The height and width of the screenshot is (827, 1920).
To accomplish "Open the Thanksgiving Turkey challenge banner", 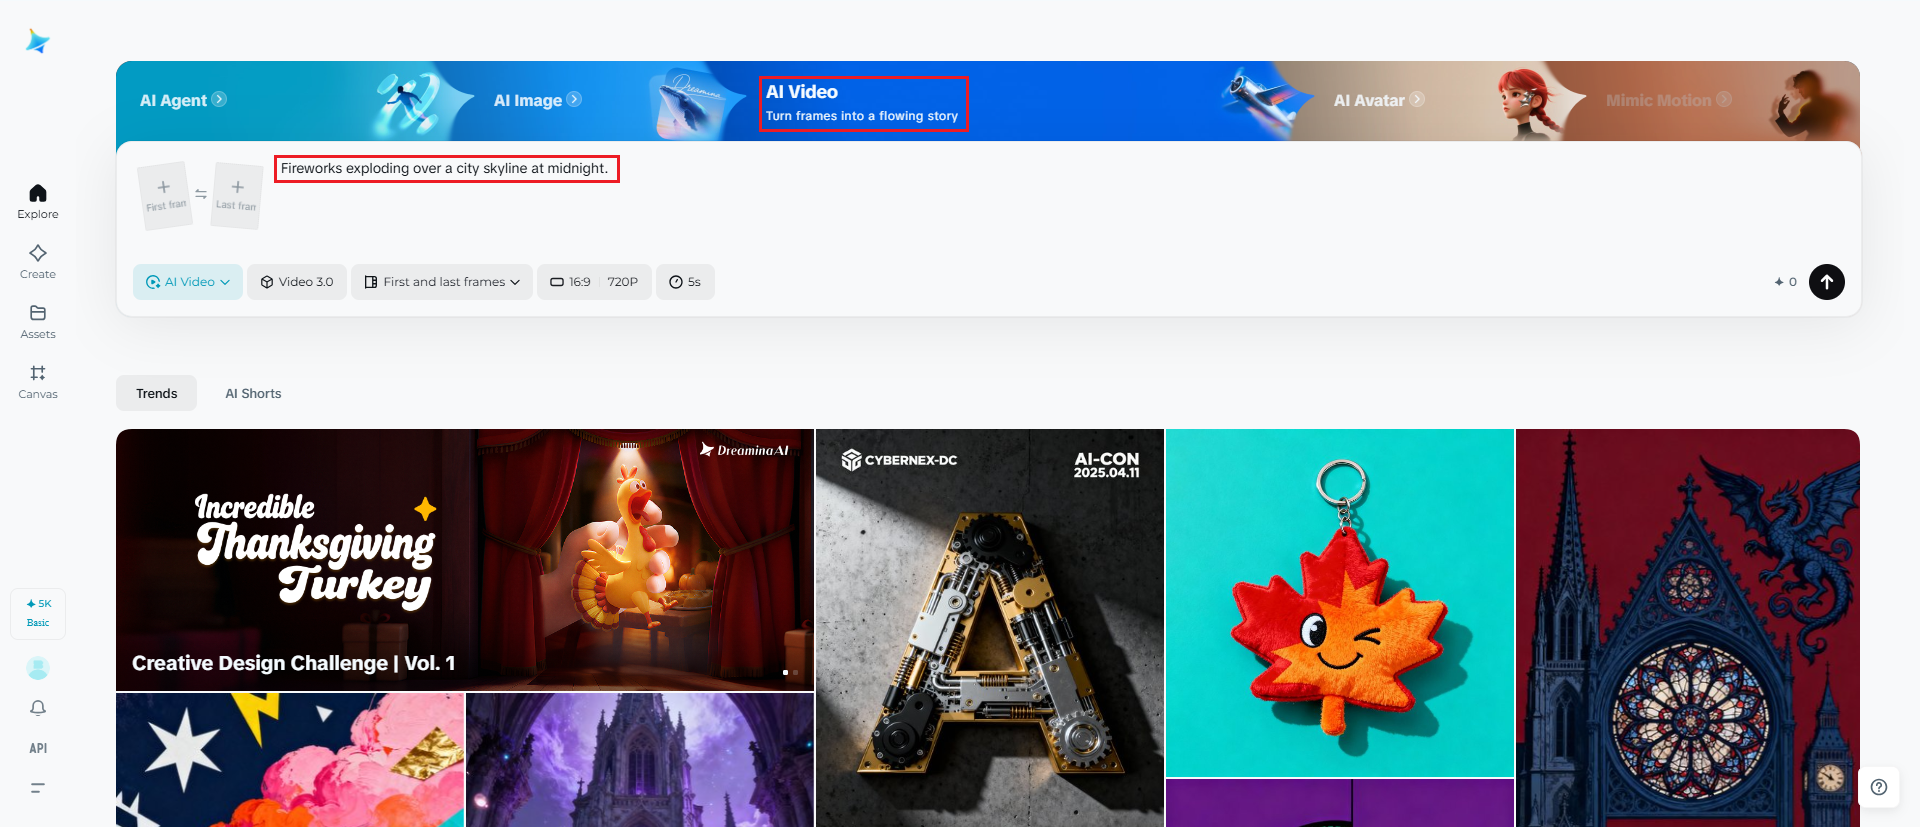I will point(465,560).
